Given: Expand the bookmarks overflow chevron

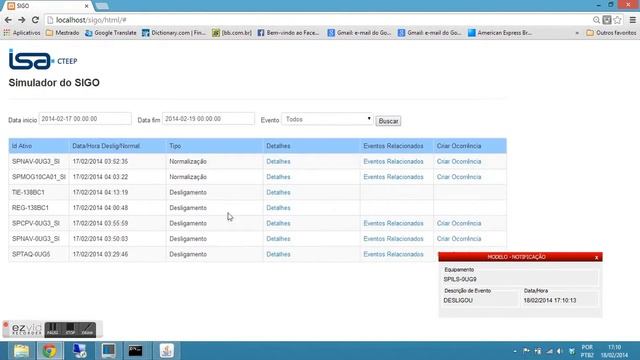Looking at the screenshot, I should point(577,33).
